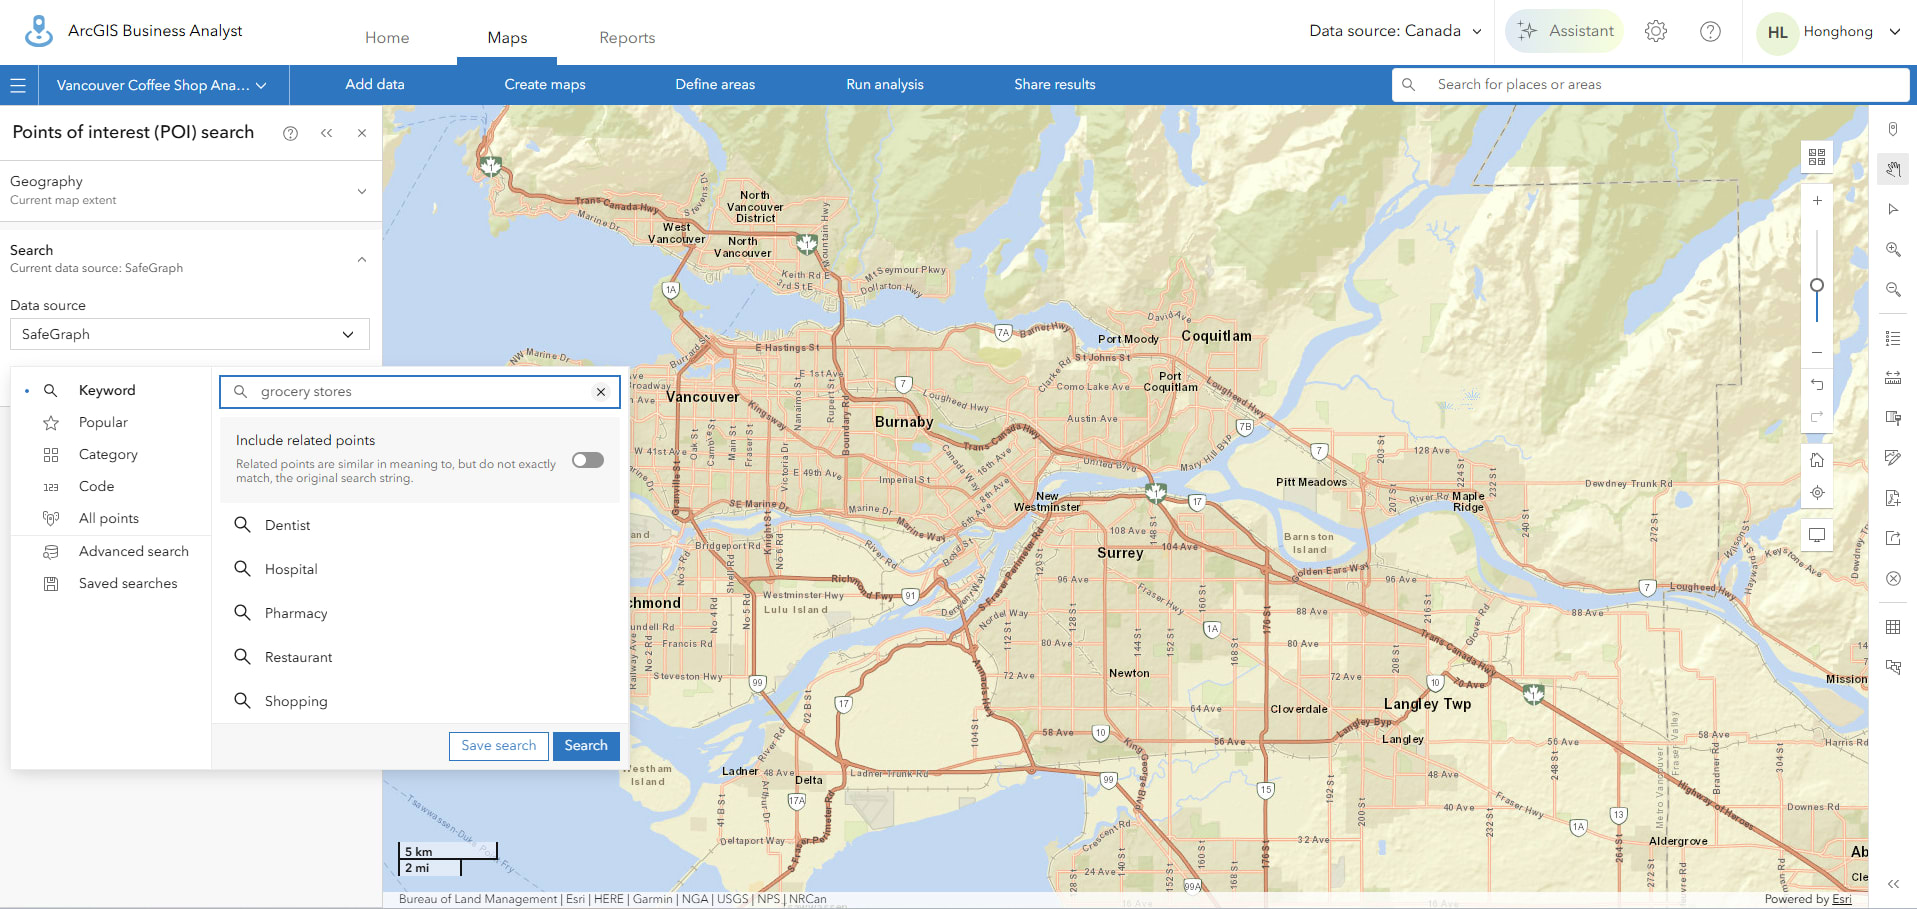
Task: Collapse the Search section
Action: (190, 258)
